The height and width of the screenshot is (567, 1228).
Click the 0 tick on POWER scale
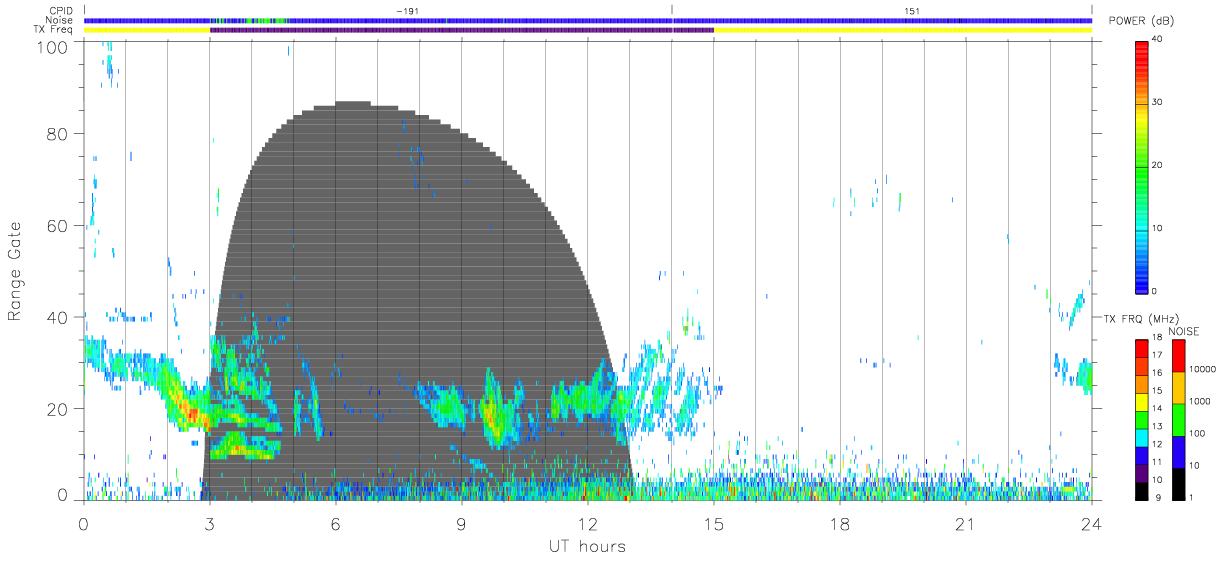click(x=1155, y=291)
